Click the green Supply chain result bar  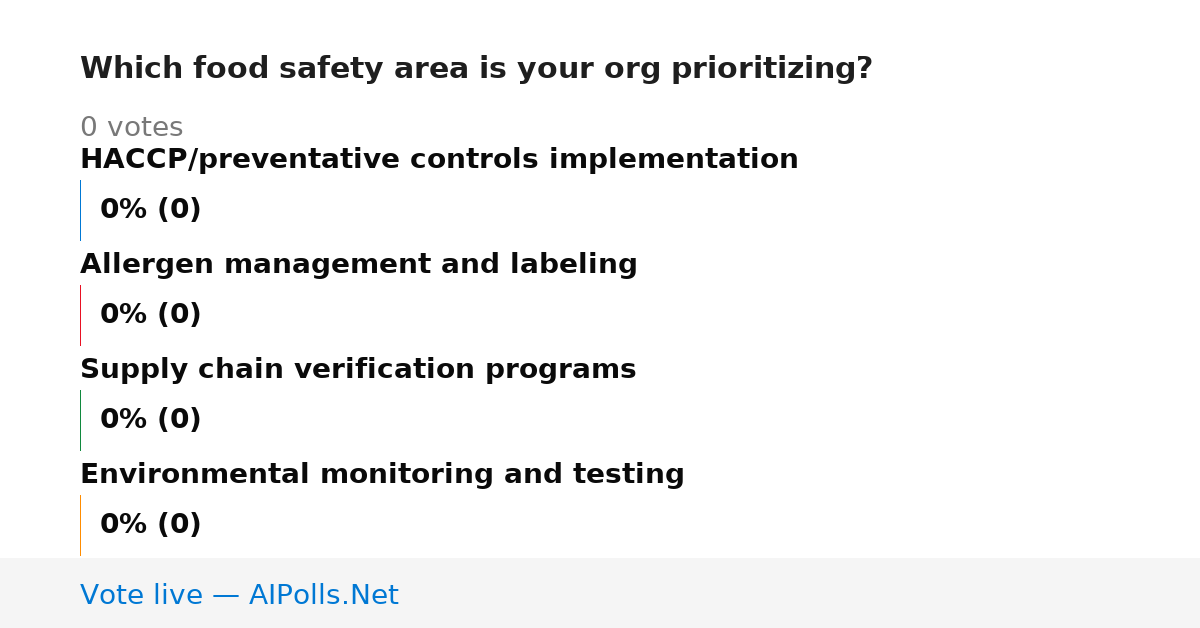(x=80, y=420)
